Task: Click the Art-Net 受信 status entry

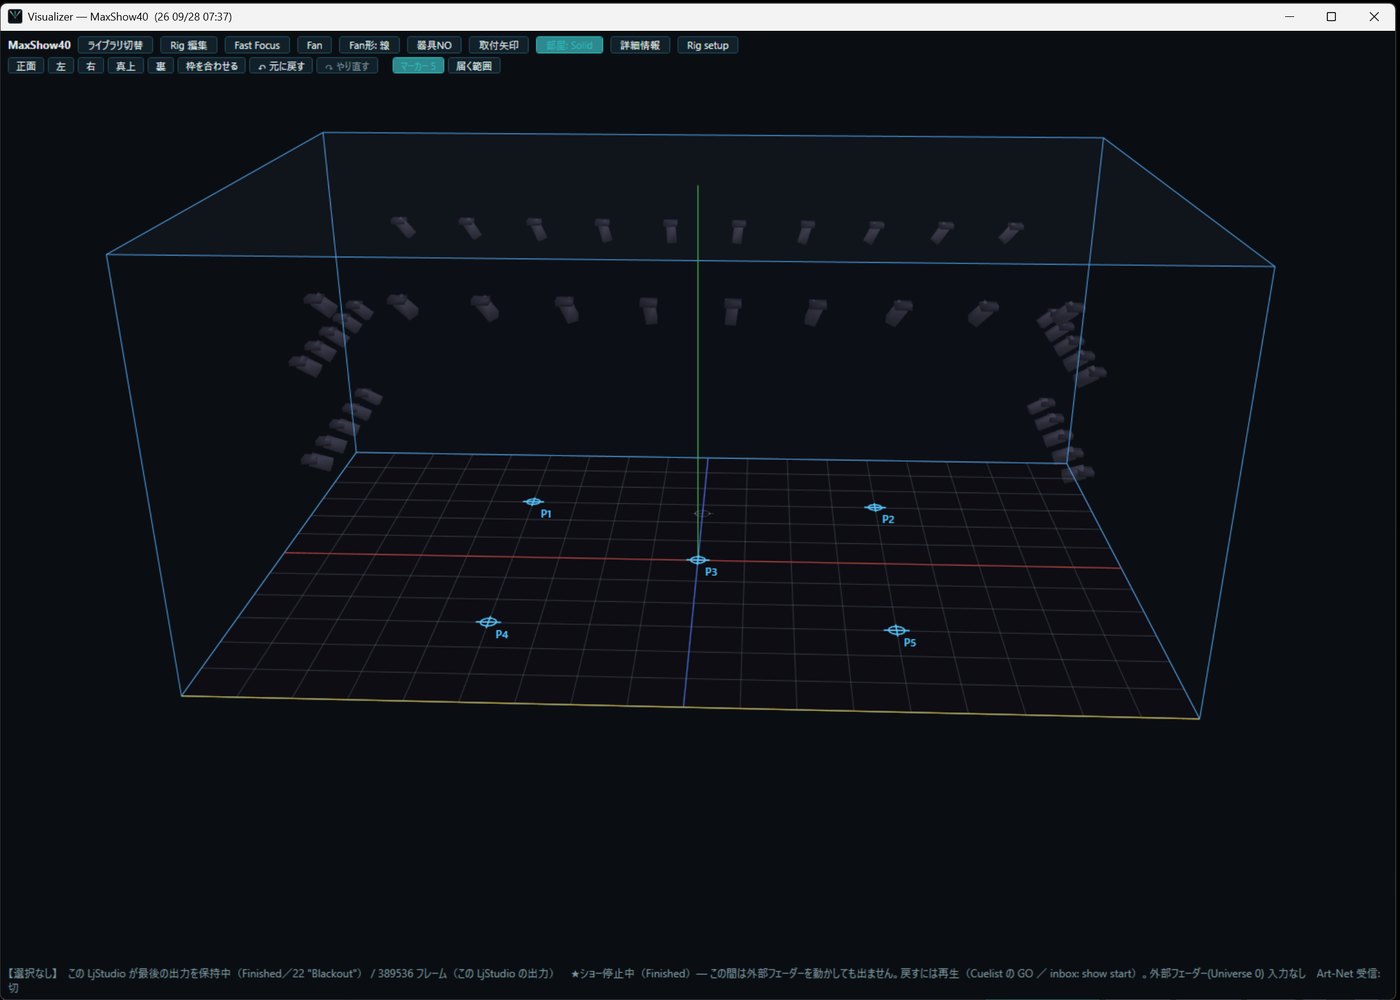Action: [1348, 973]
